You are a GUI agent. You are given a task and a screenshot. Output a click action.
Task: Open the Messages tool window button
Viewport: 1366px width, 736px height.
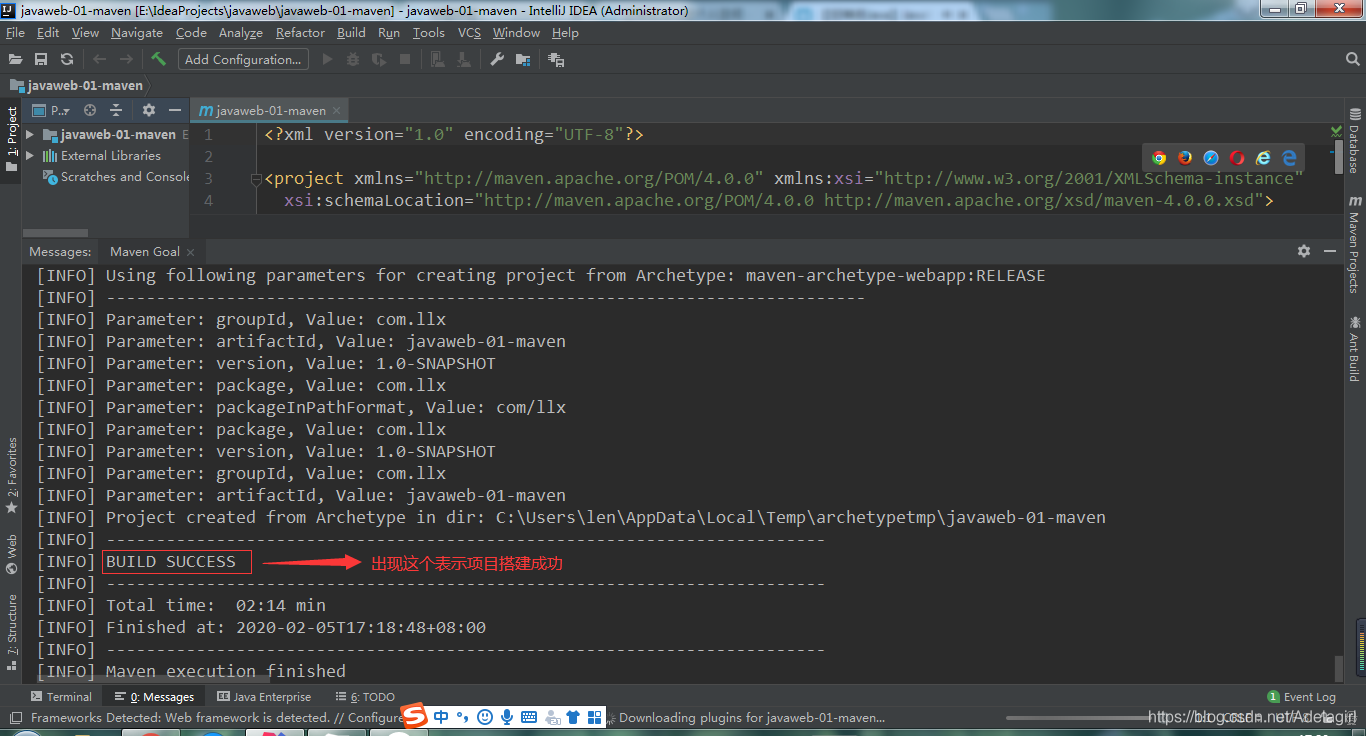pos(154,696)
